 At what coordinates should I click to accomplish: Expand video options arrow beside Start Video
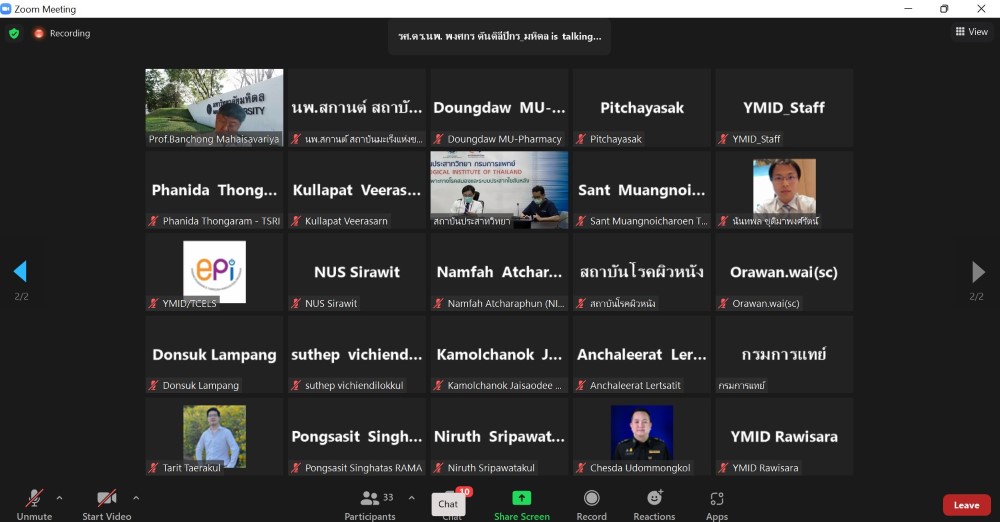[136, 497]
